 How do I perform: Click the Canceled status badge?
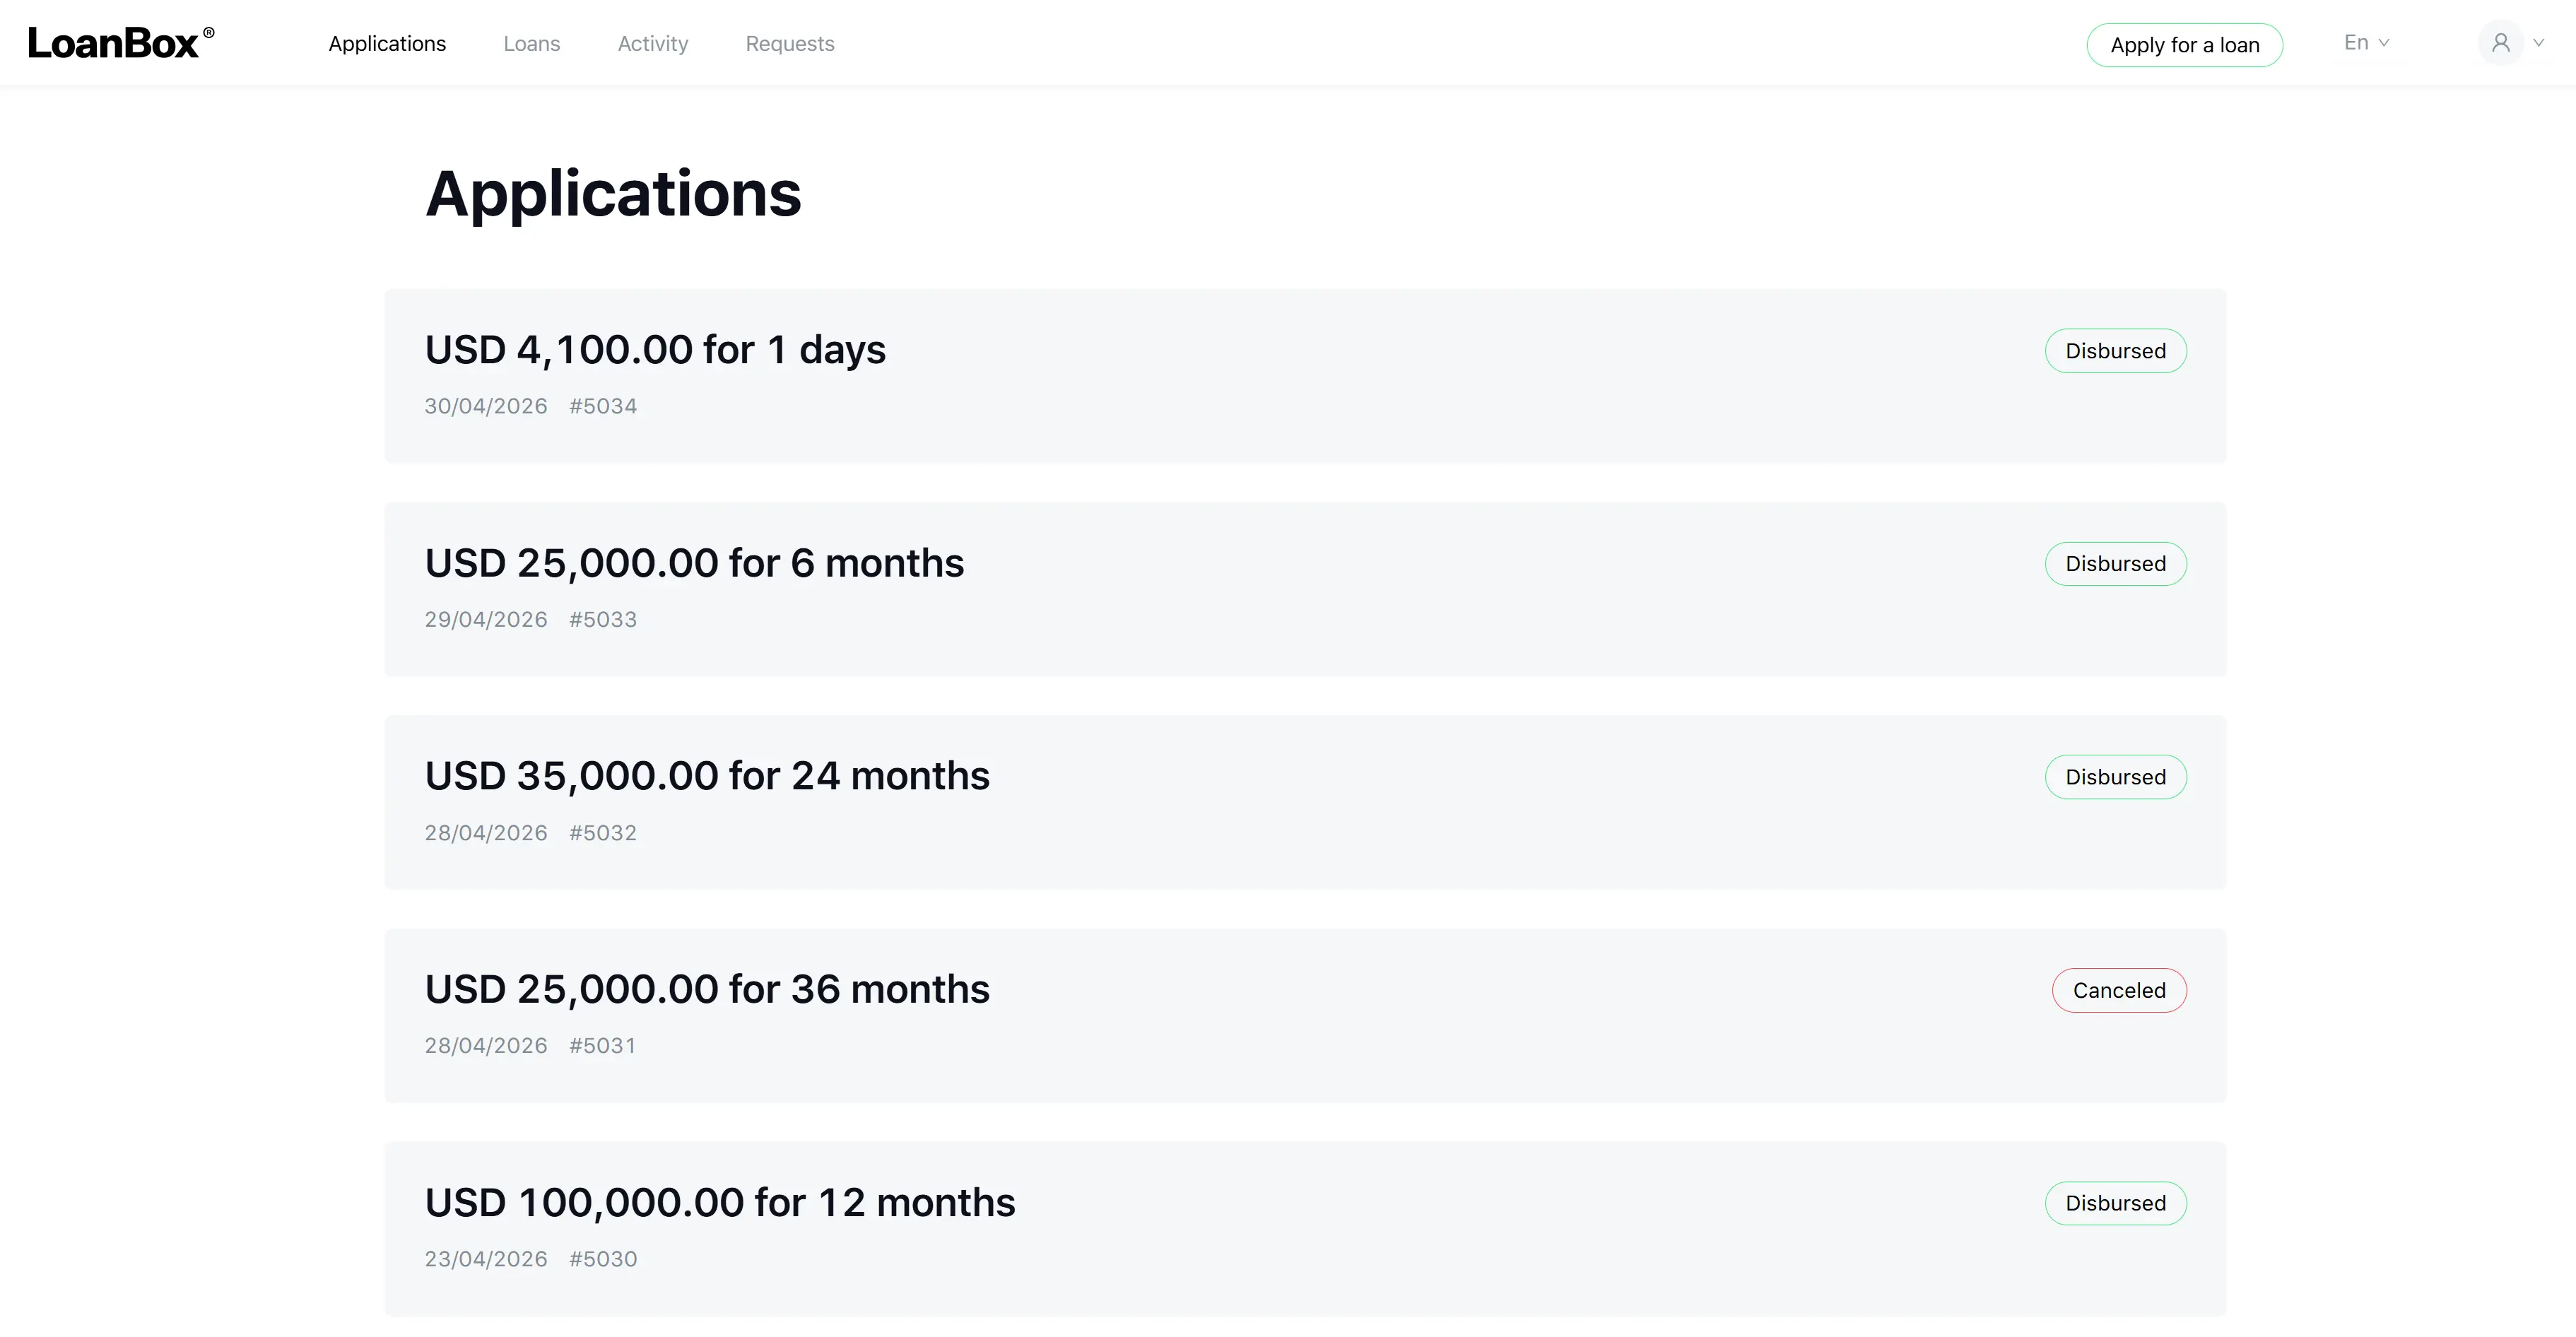pyautogui.click(x=2119, y=990)
